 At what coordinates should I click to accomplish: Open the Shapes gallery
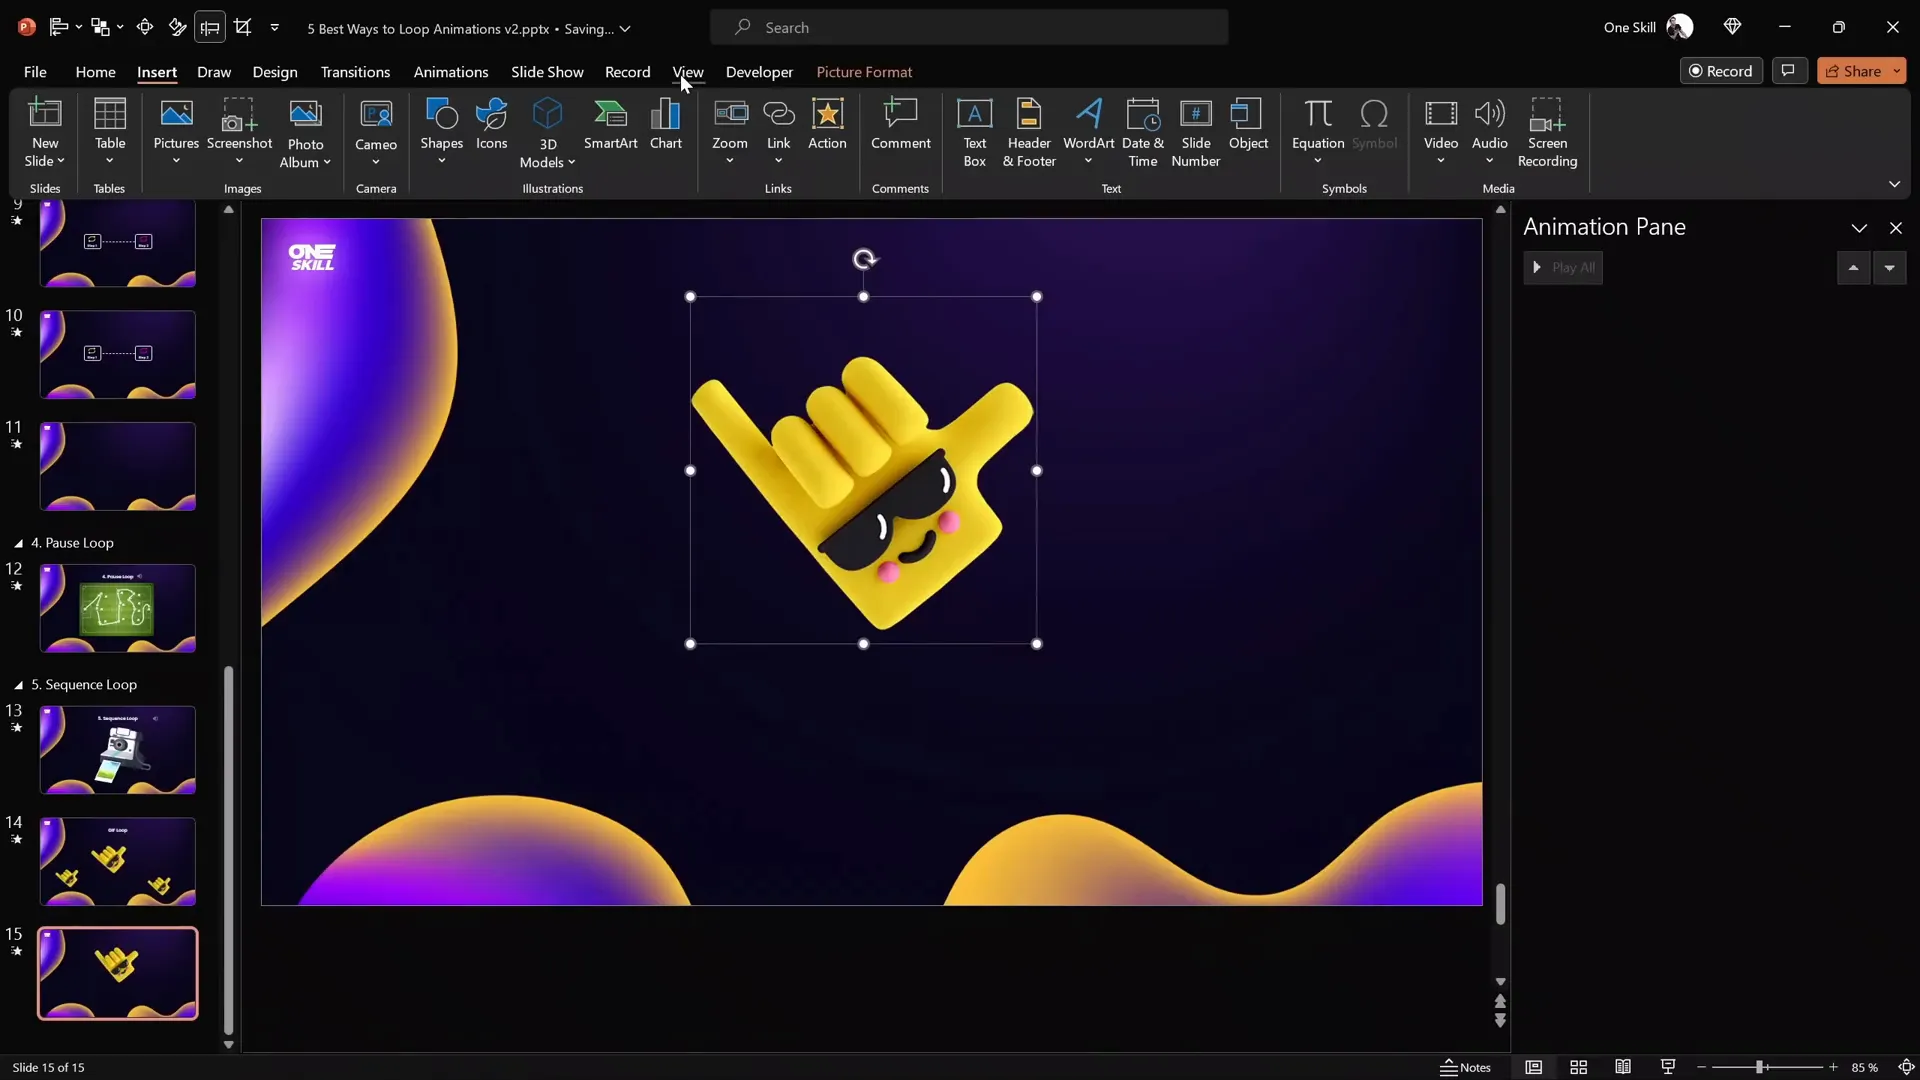(441, 131)
